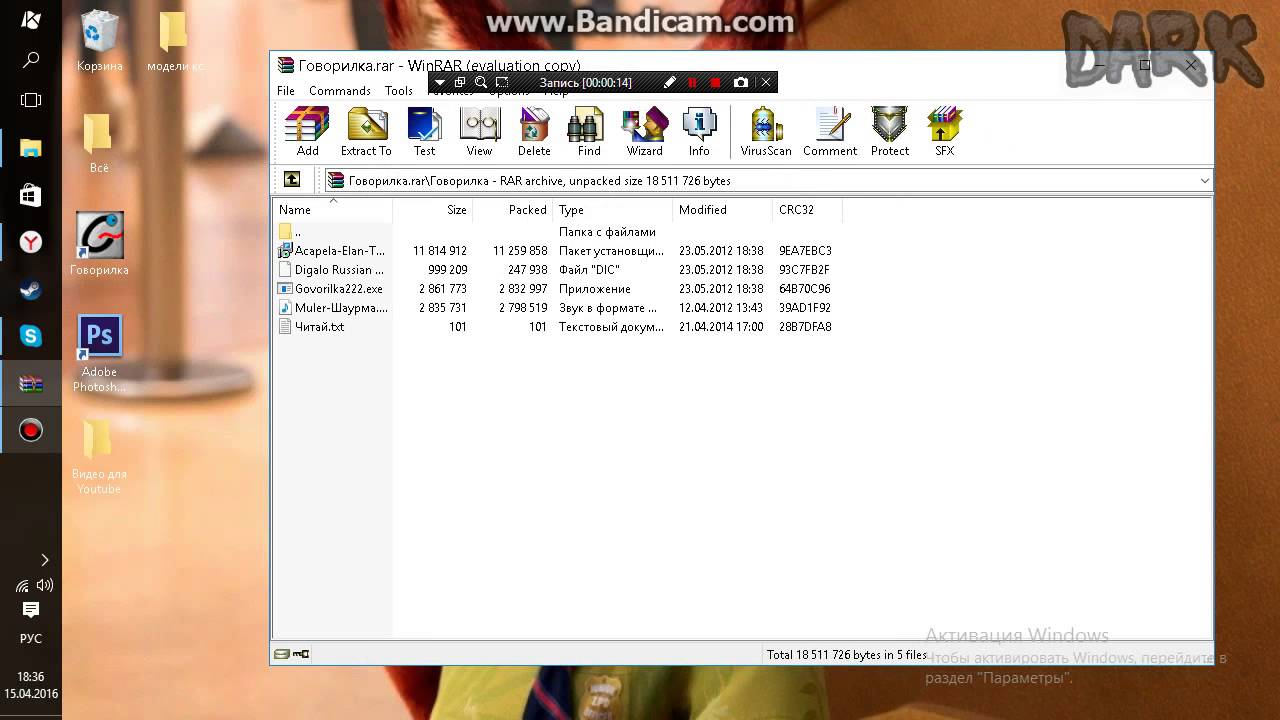
Task: Click the Delete toolbar icon
Action: click(x=534, y=132)
